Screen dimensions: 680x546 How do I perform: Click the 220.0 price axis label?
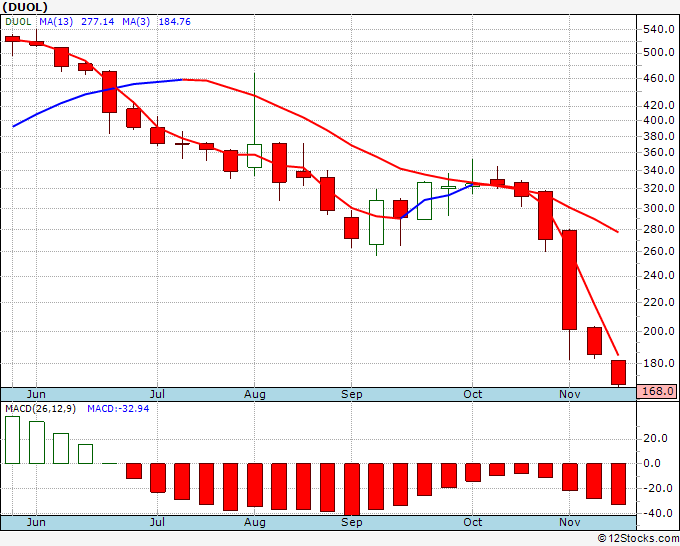(659, 302)
